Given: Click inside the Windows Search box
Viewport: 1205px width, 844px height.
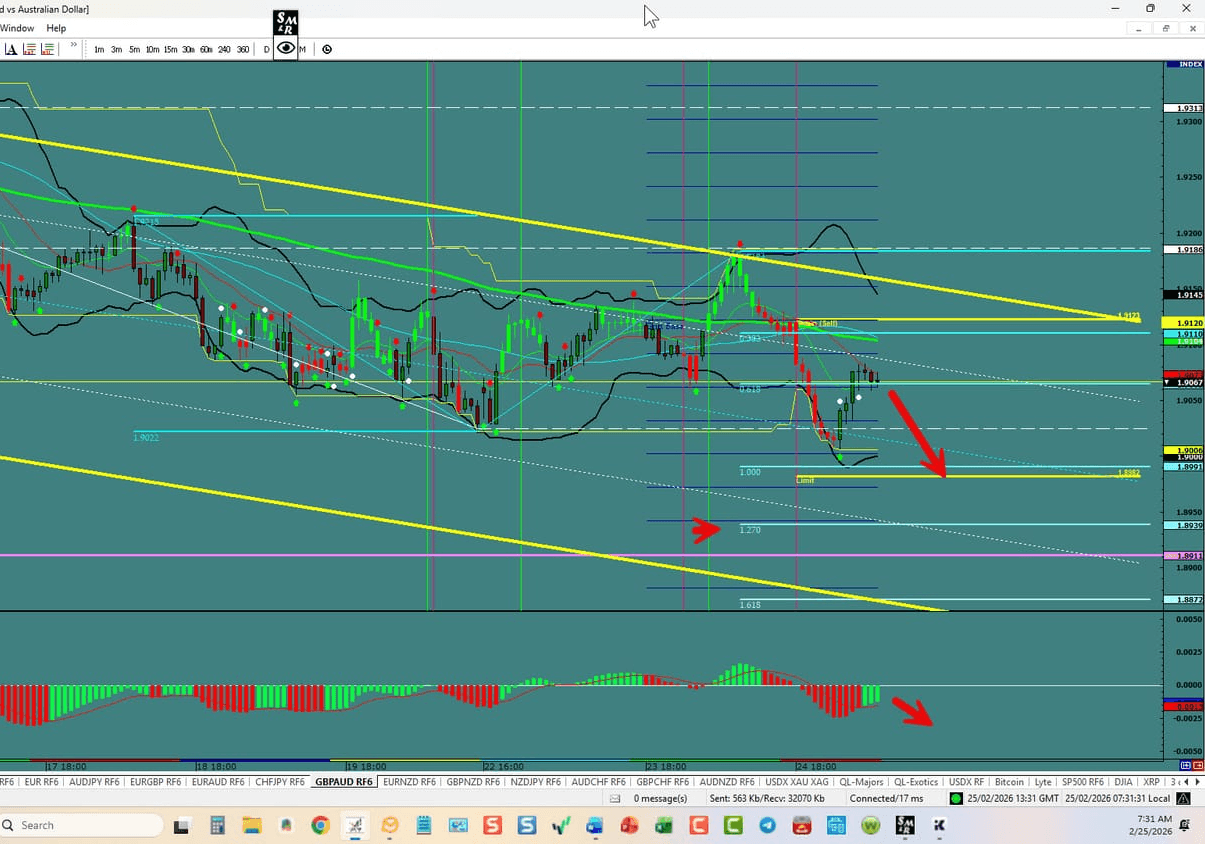Looking at the screenshot, I should [x=80, y=825].
